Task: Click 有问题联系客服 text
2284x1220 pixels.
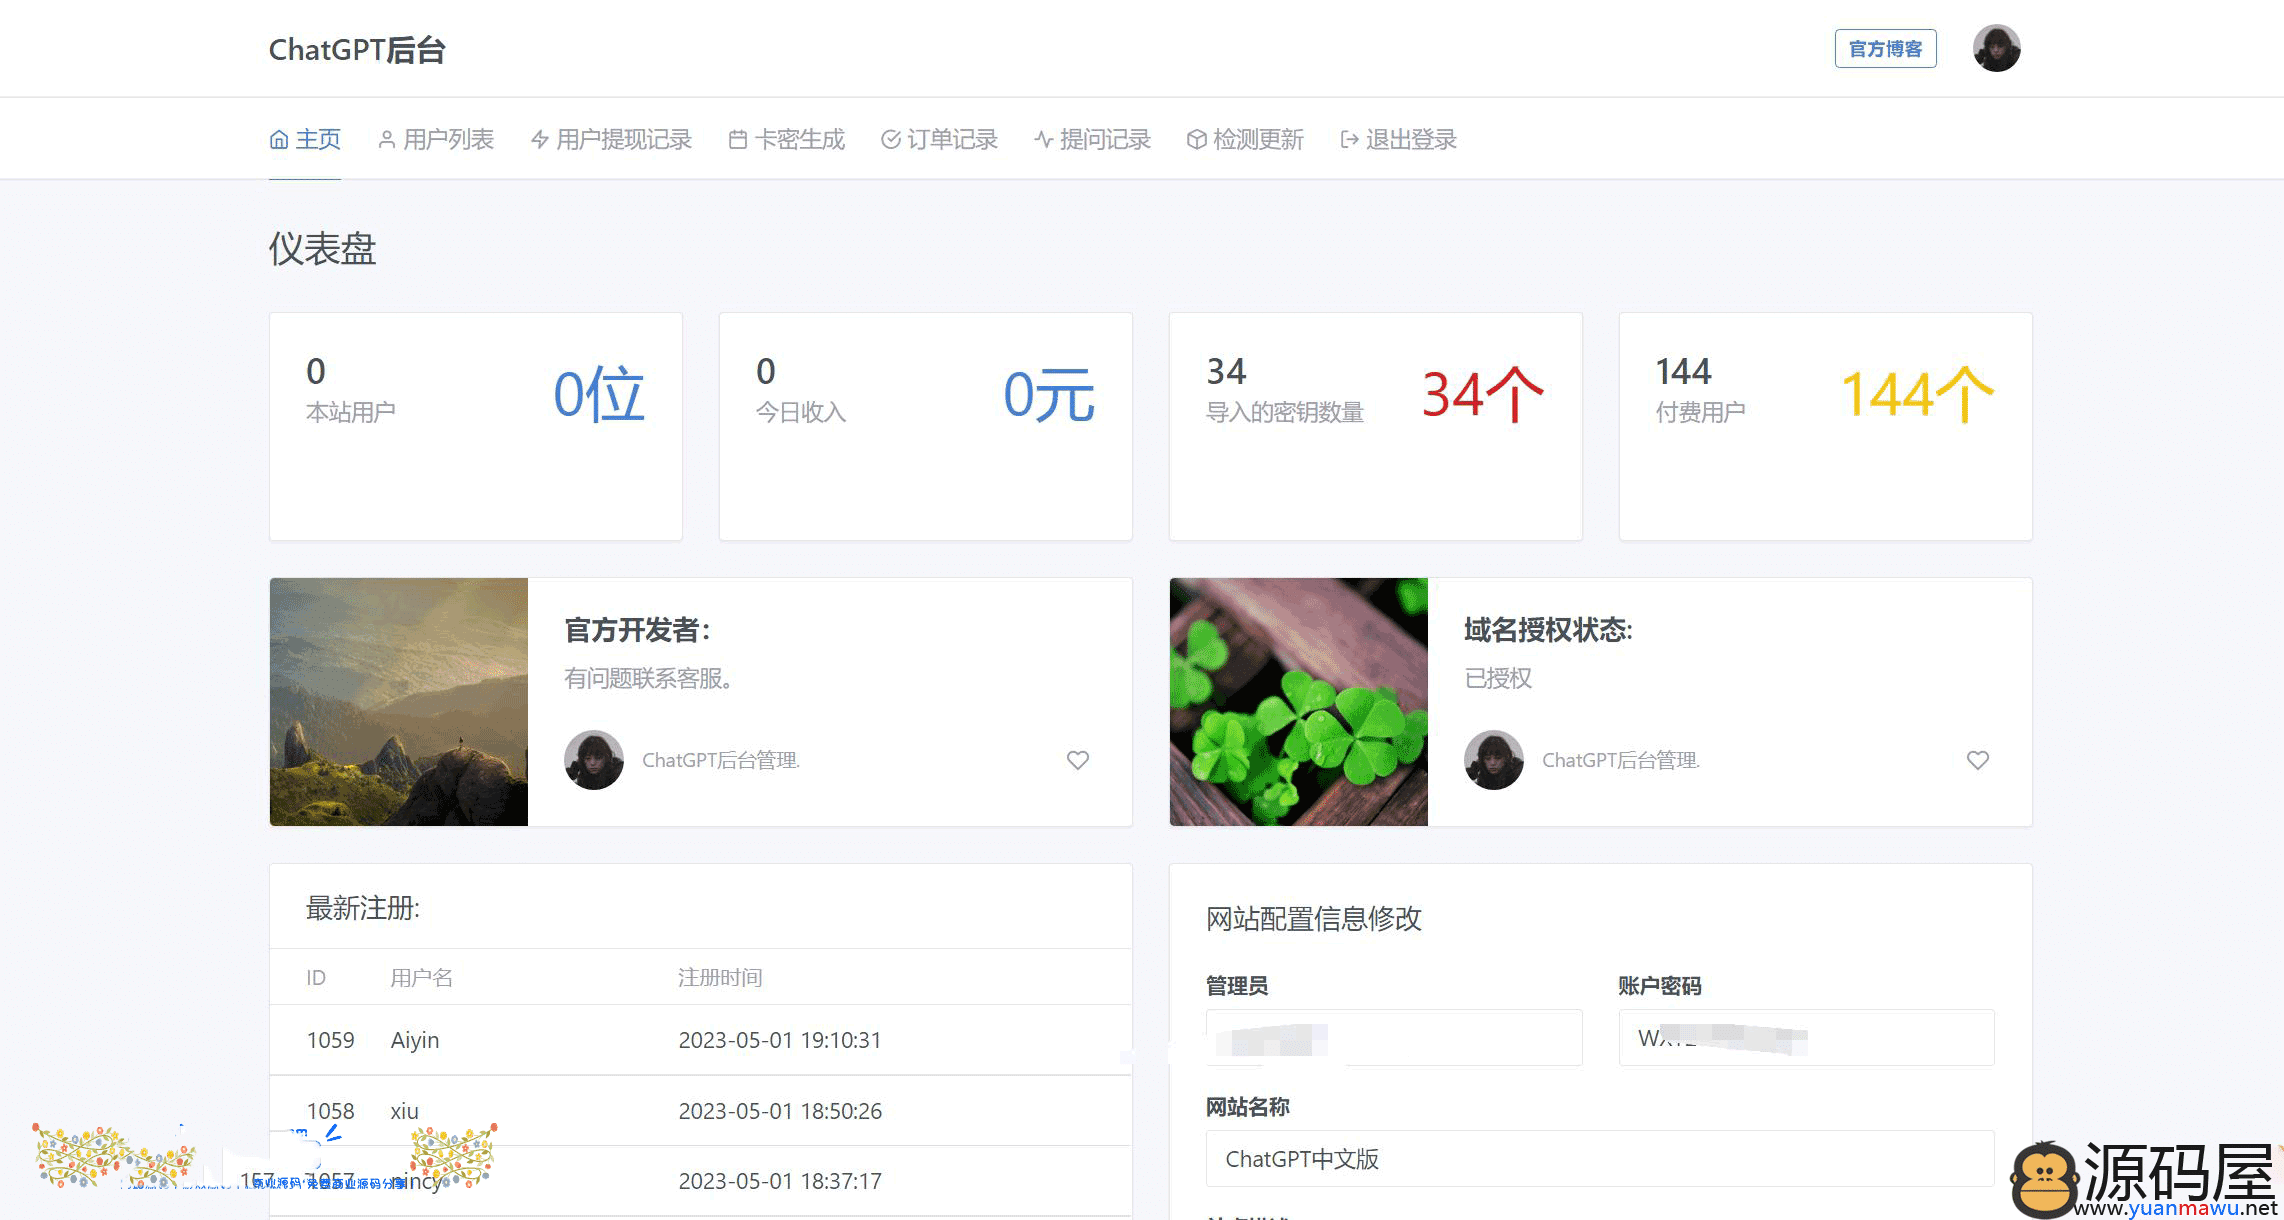Action: [649, 679]
